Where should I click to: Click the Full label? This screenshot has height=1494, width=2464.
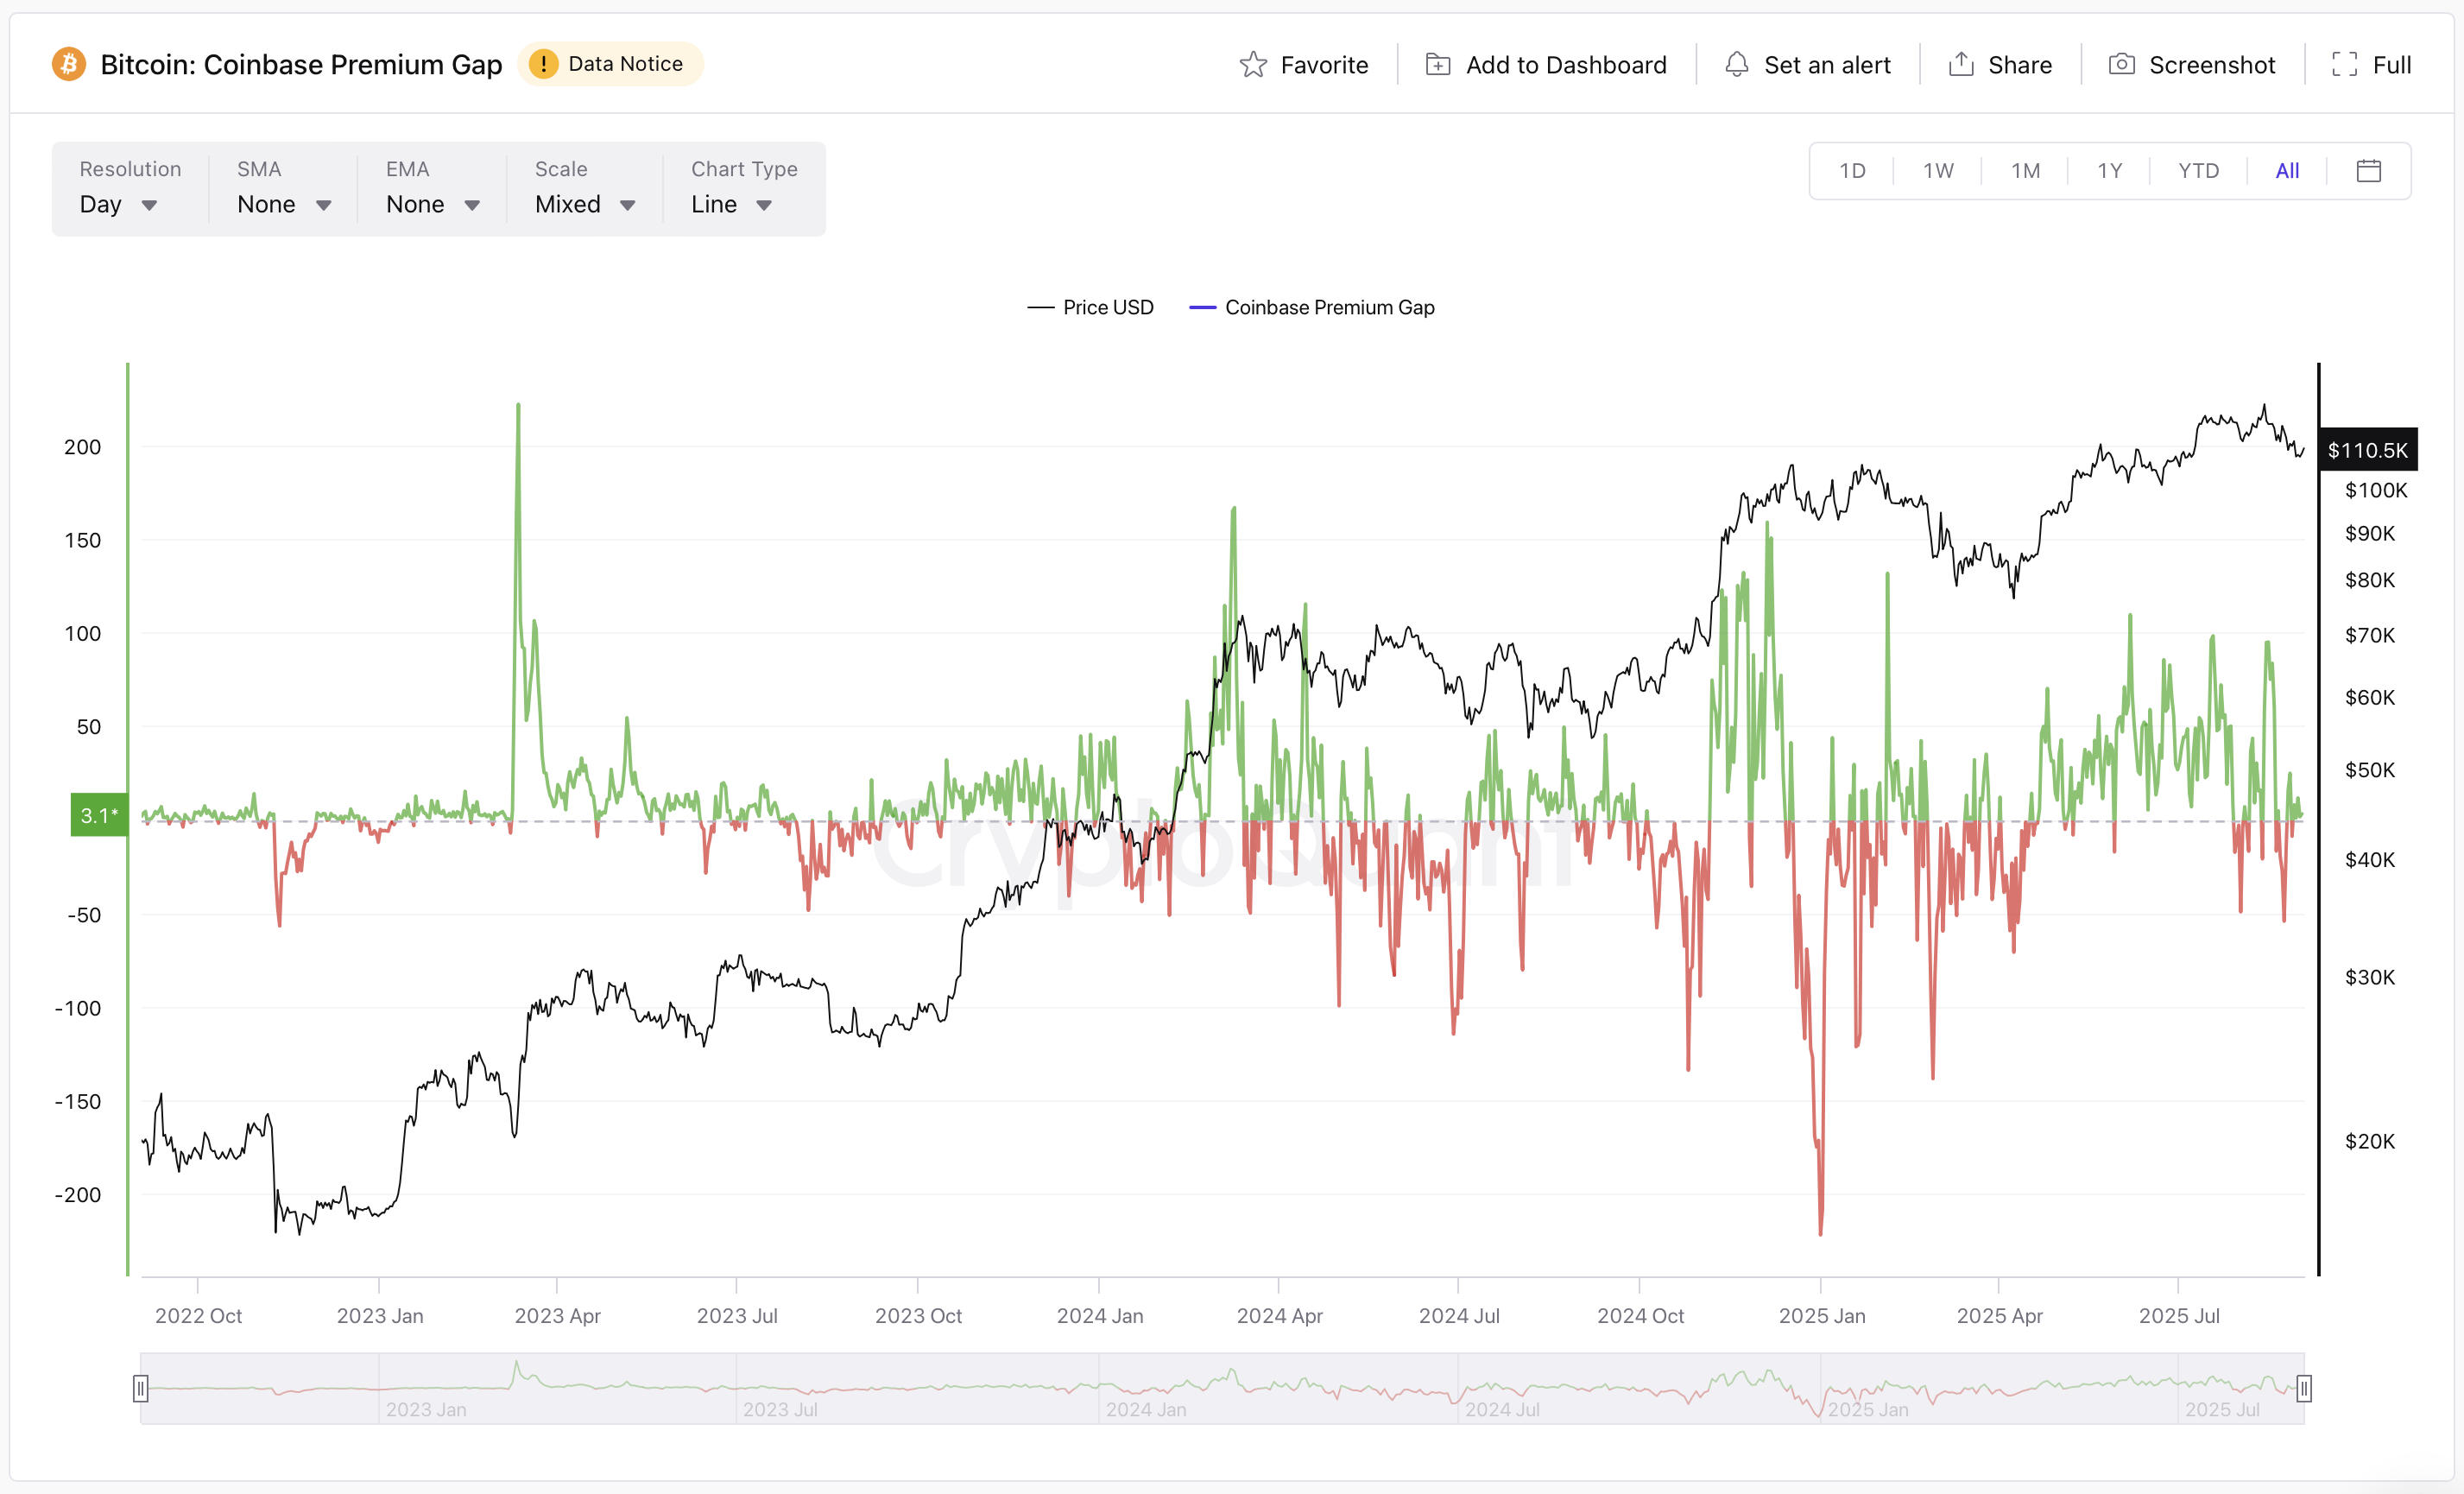click(x=2391, y=65)
